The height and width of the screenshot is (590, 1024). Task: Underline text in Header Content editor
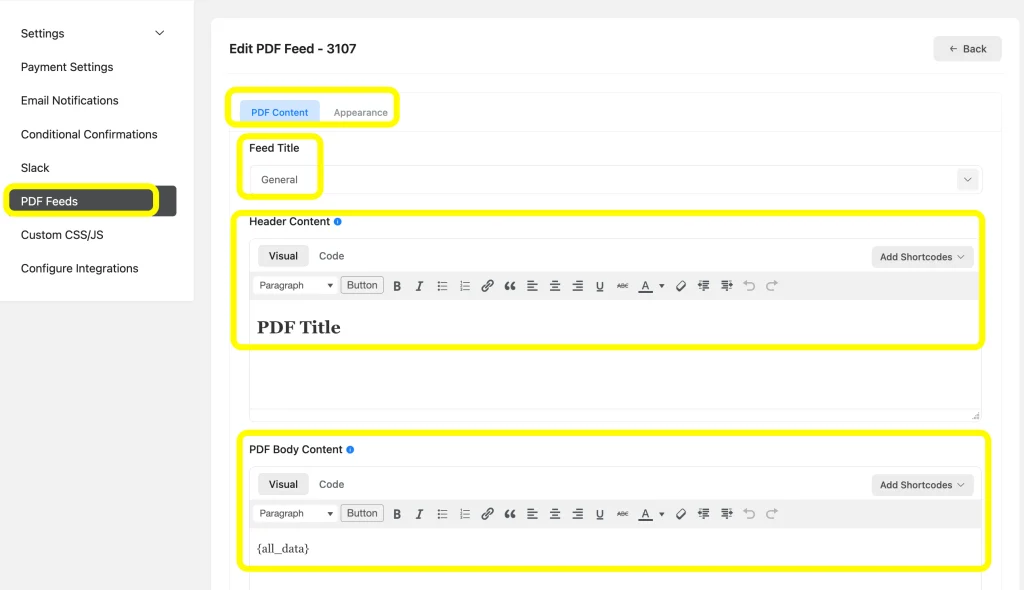point(600,286)
